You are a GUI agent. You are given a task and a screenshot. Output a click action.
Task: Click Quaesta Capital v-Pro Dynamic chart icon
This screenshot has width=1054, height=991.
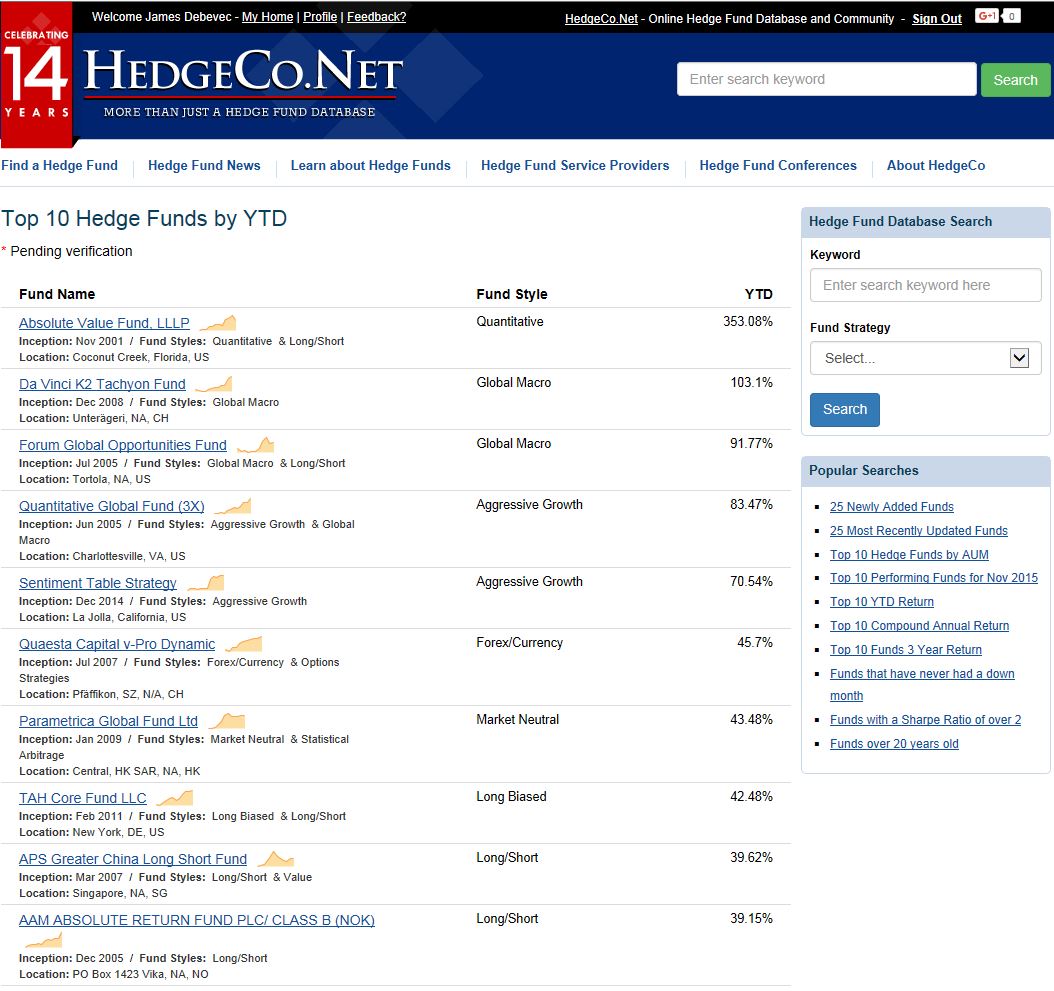click(243, 644)
